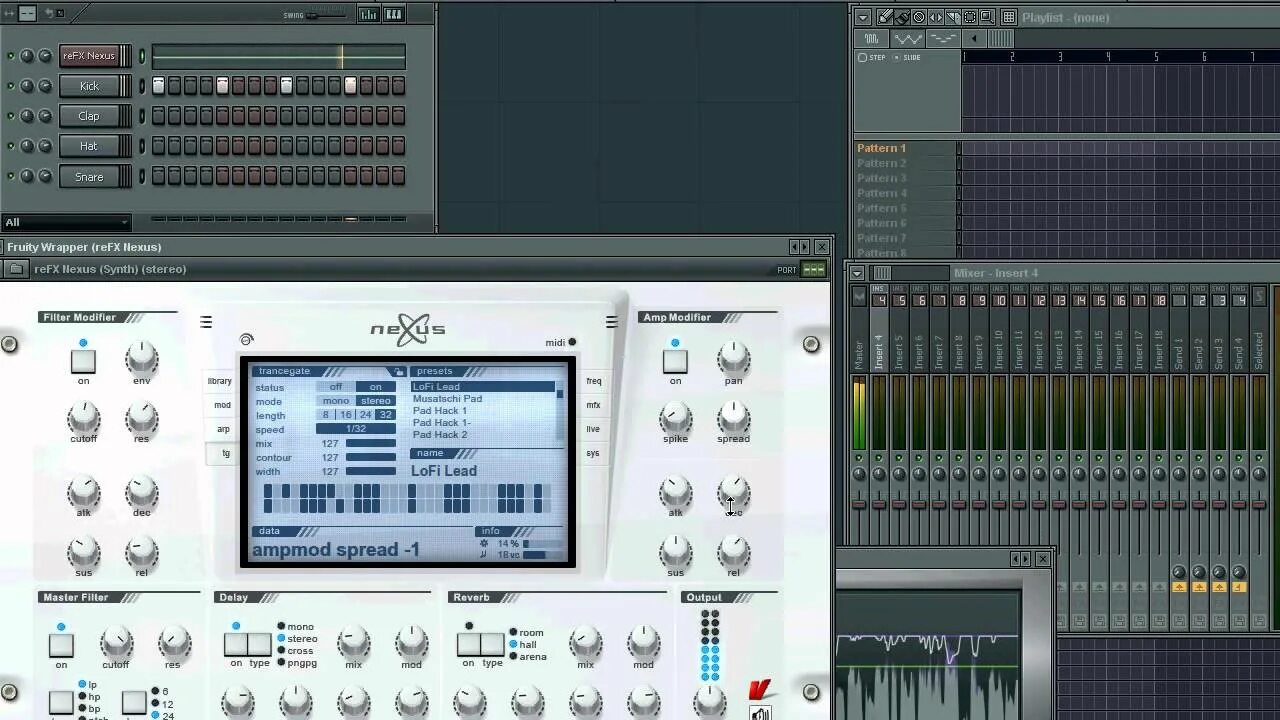Open the arp tab in Nexus
1280x720 pixels.
click(223, 429)
